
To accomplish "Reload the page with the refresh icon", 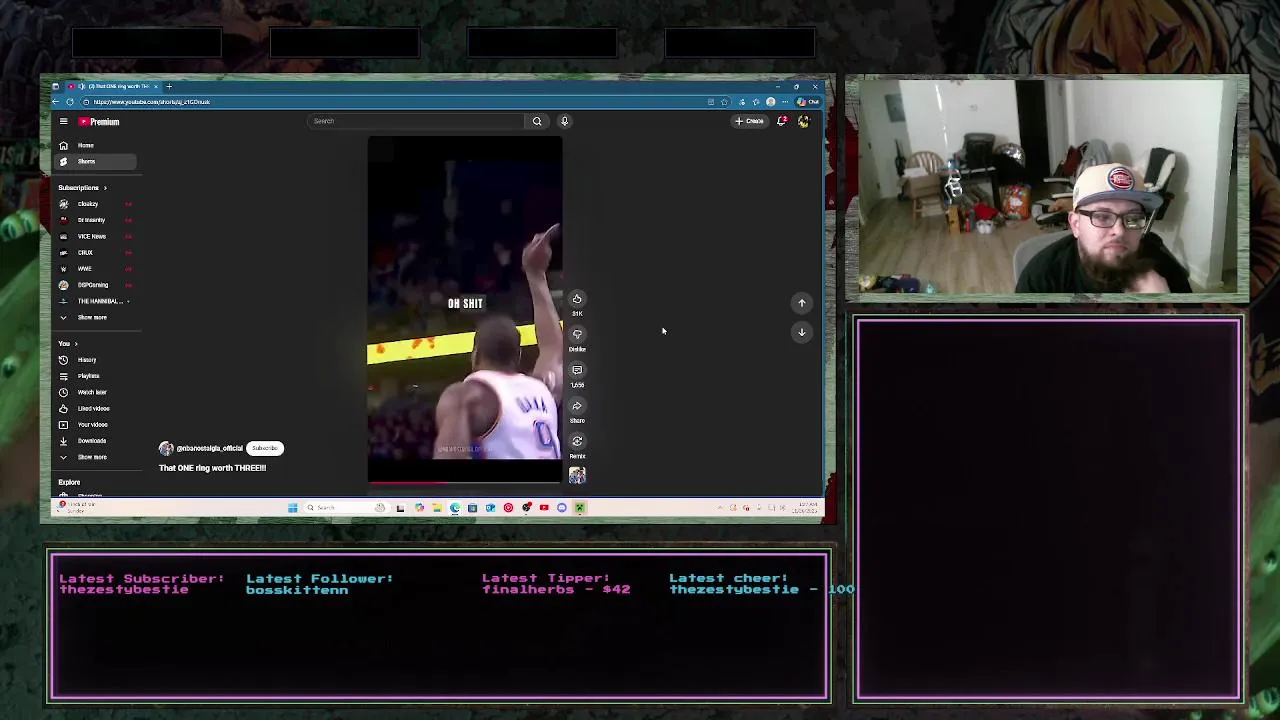I will point(70,102).
